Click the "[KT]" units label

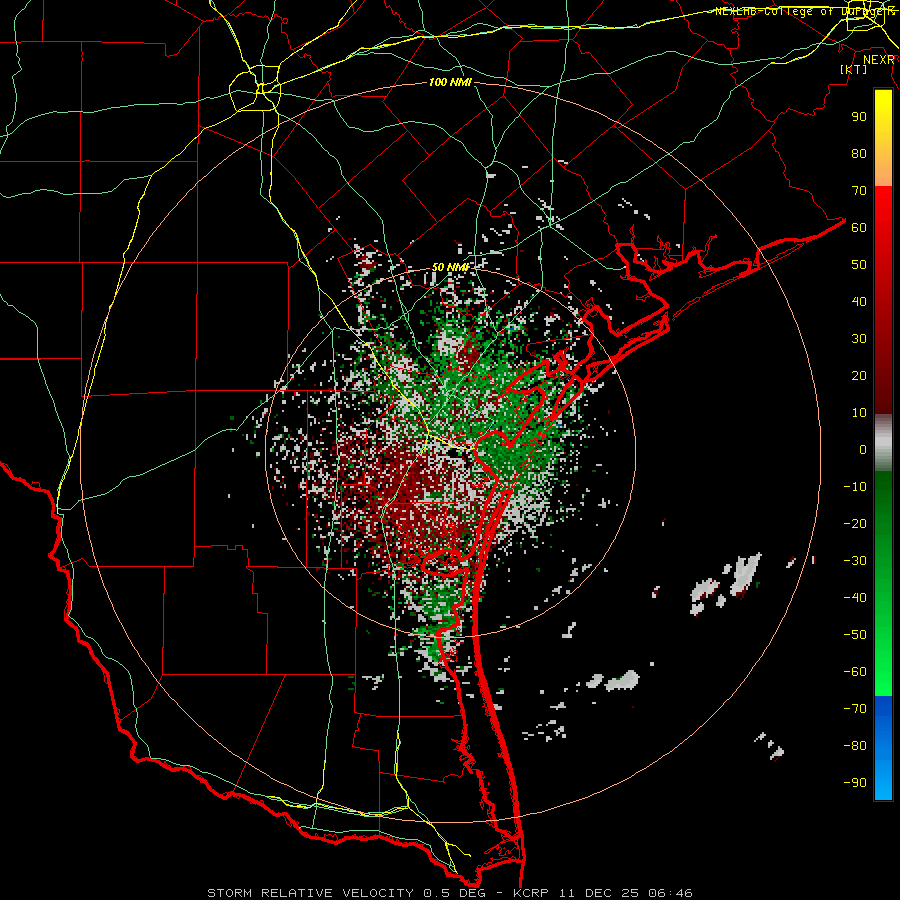[854, 69]
